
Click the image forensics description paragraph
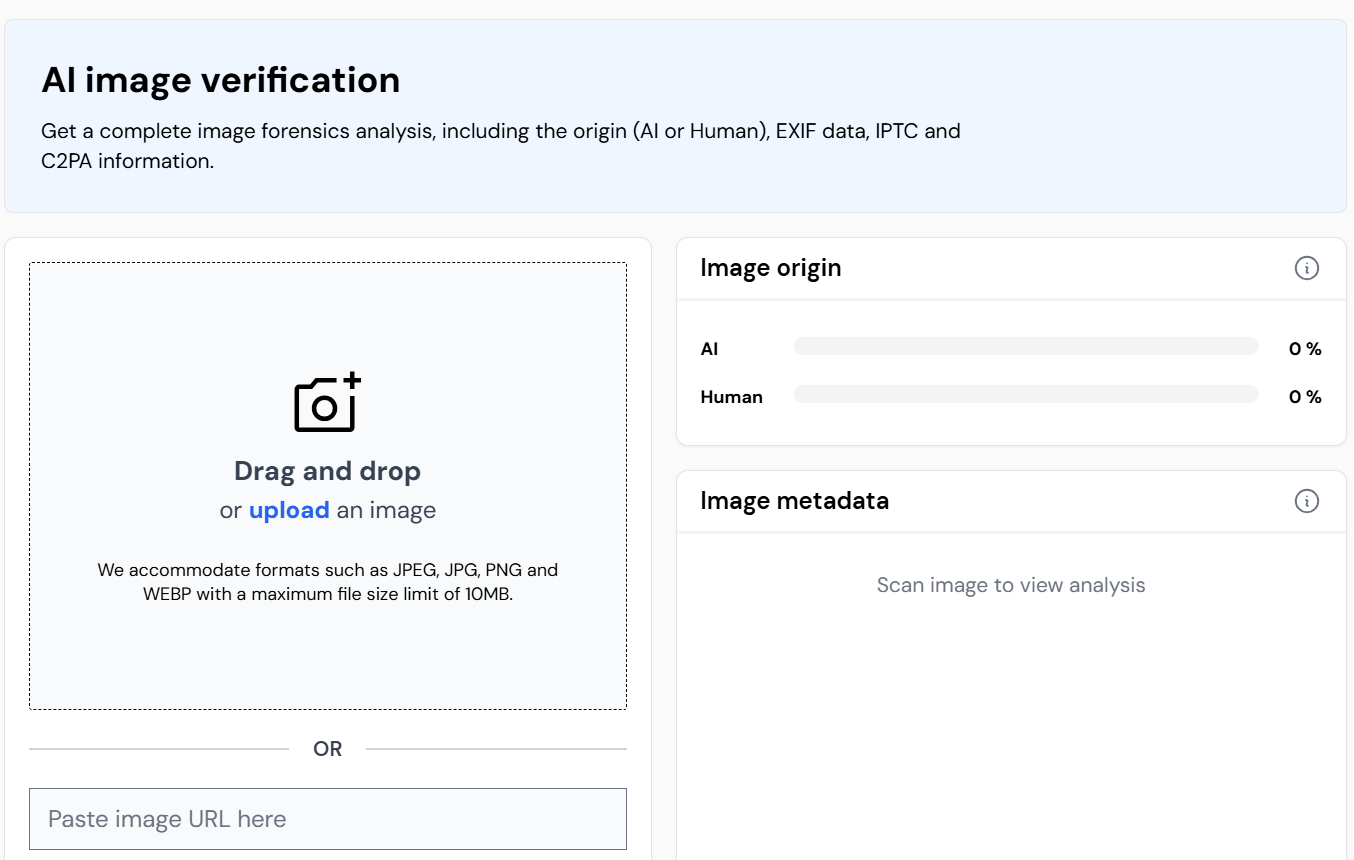click(x=500, y=146)
